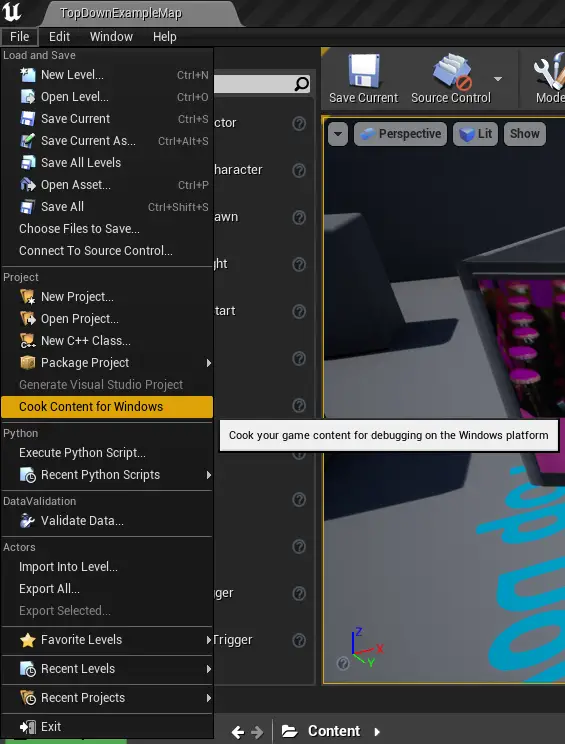Image resolution: width=565 pixels, height=744 pixels.
Task: Click the help question icon beside Trigger
Action: tap(299, 640)
